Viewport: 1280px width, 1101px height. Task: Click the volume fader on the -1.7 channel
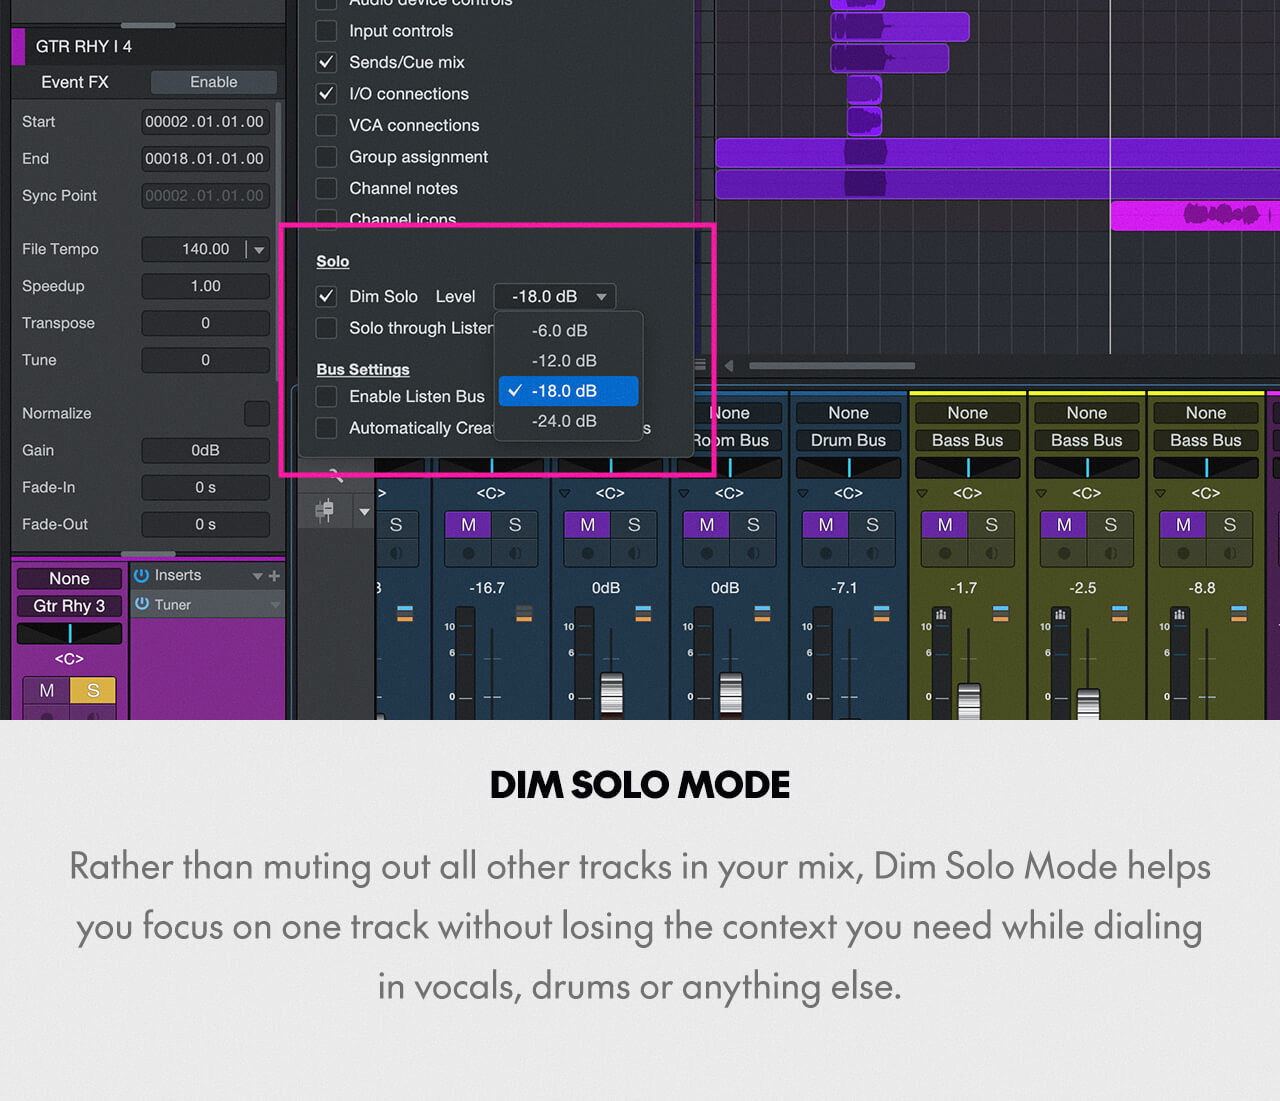pyautogui.click(x=969, y=701)
